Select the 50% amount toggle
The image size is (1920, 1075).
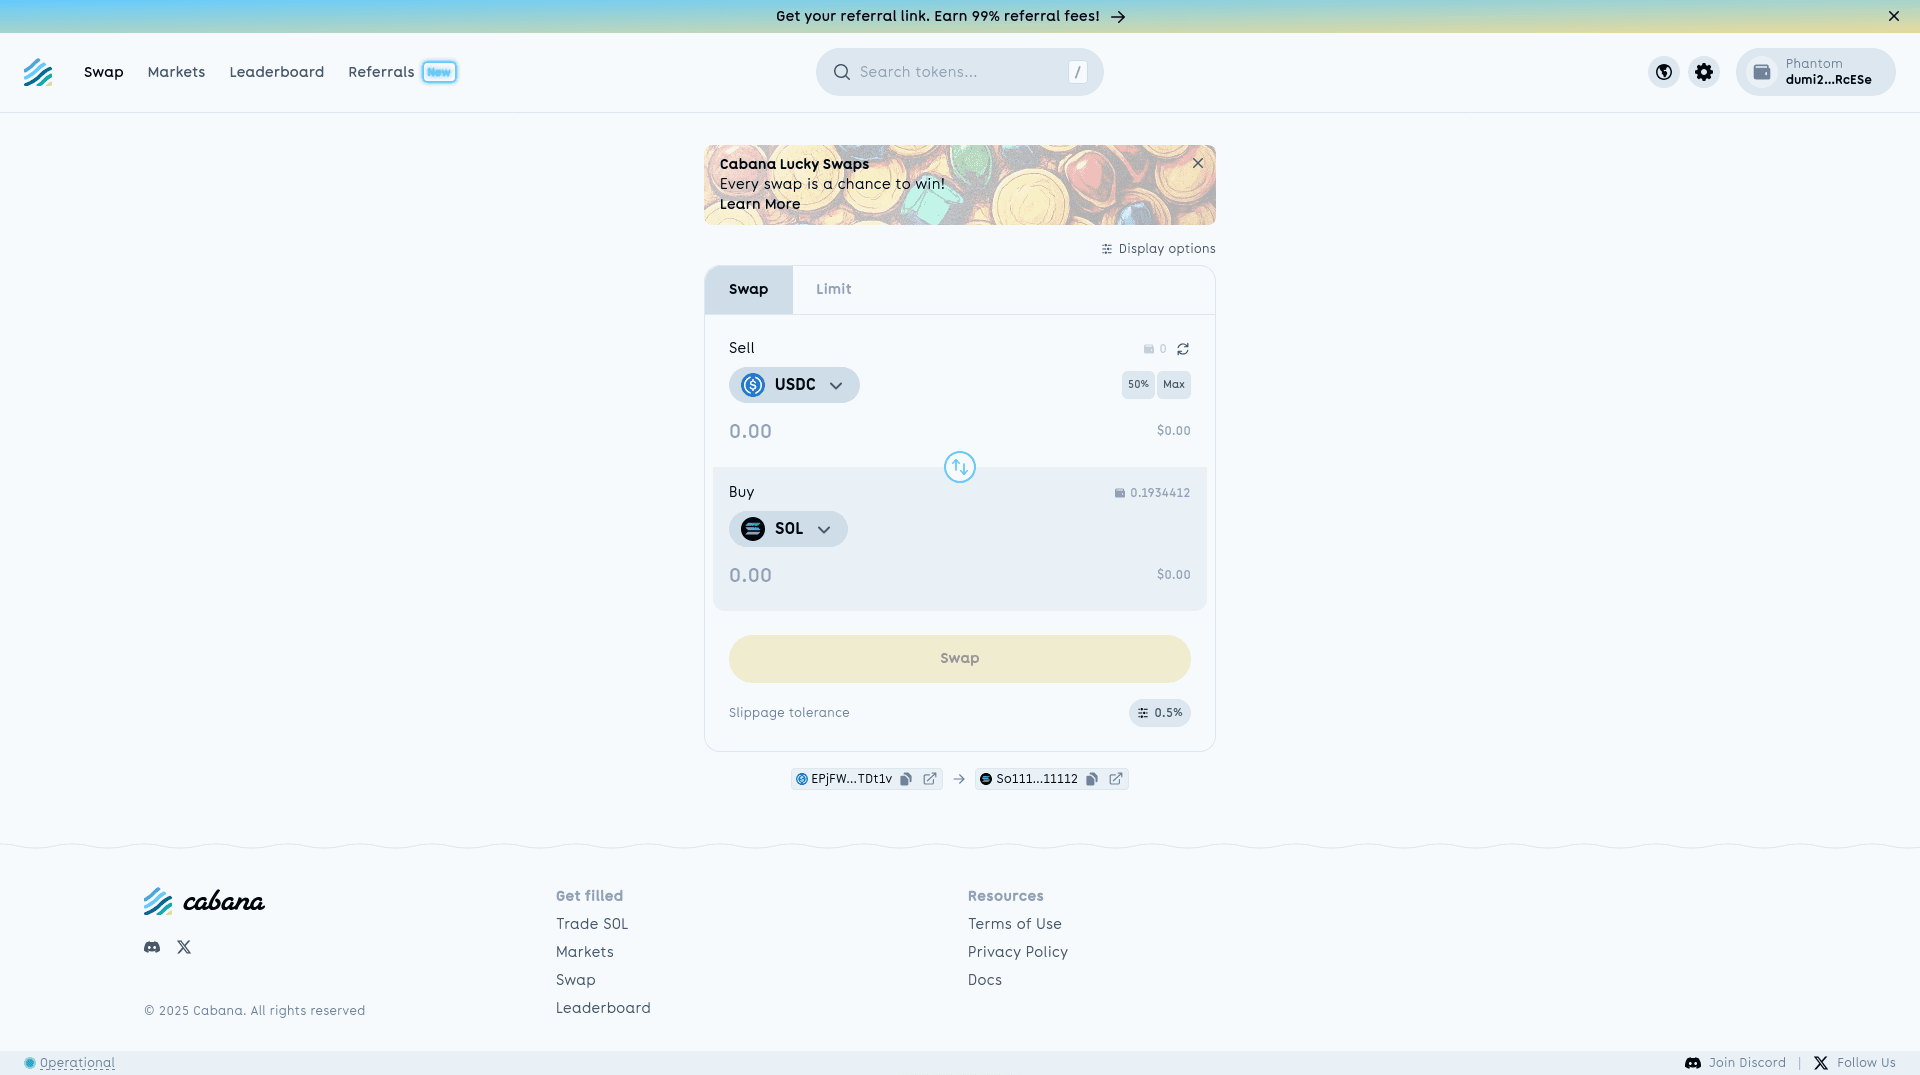pyautogui.click(x=1138, y=385)
